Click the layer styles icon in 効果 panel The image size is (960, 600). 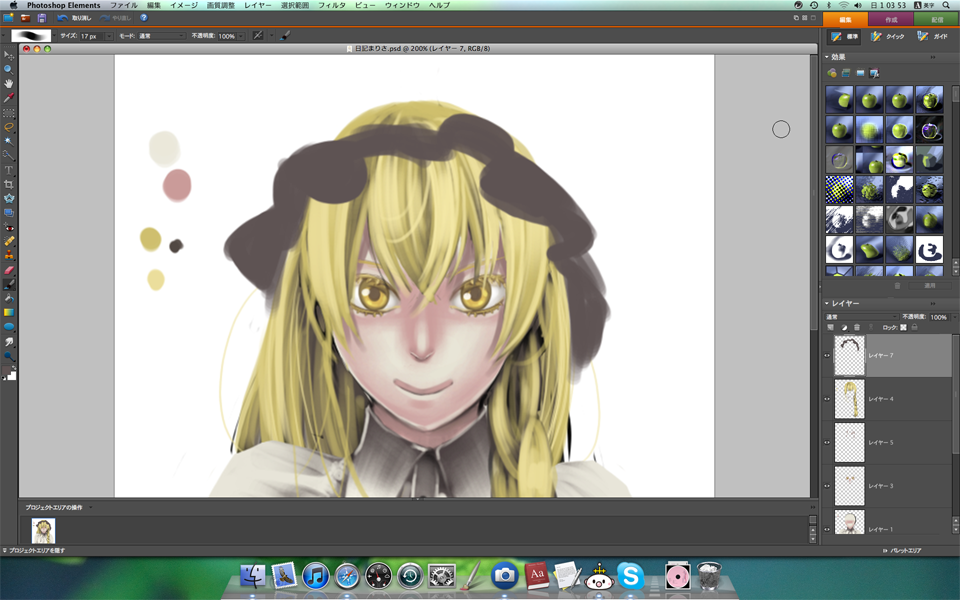coord(846,73)
